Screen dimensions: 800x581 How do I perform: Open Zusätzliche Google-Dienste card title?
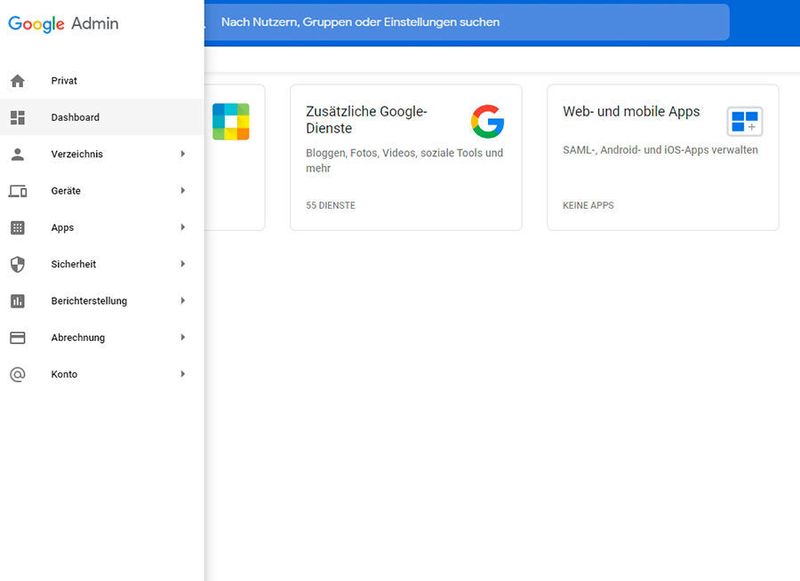(x=366, y=120)
